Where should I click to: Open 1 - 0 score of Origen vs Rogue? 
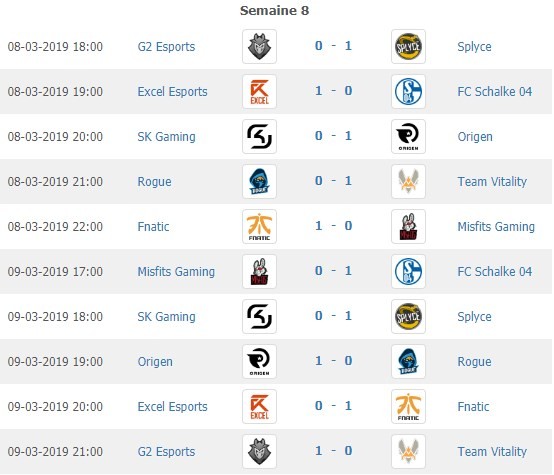333,360
